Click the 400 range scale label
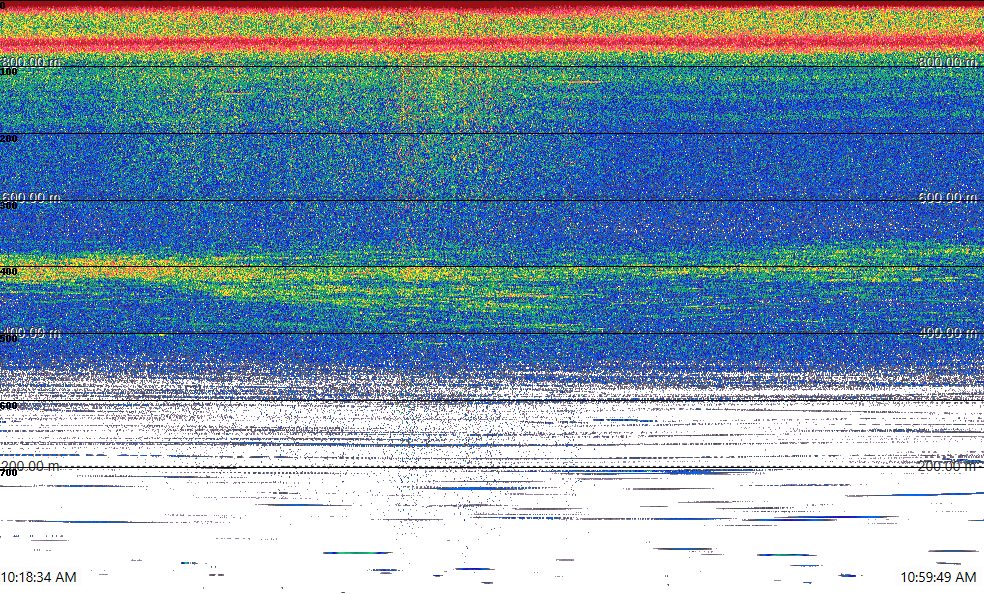The width and height of the screenshot is (984, 594). tap(9, 272)
